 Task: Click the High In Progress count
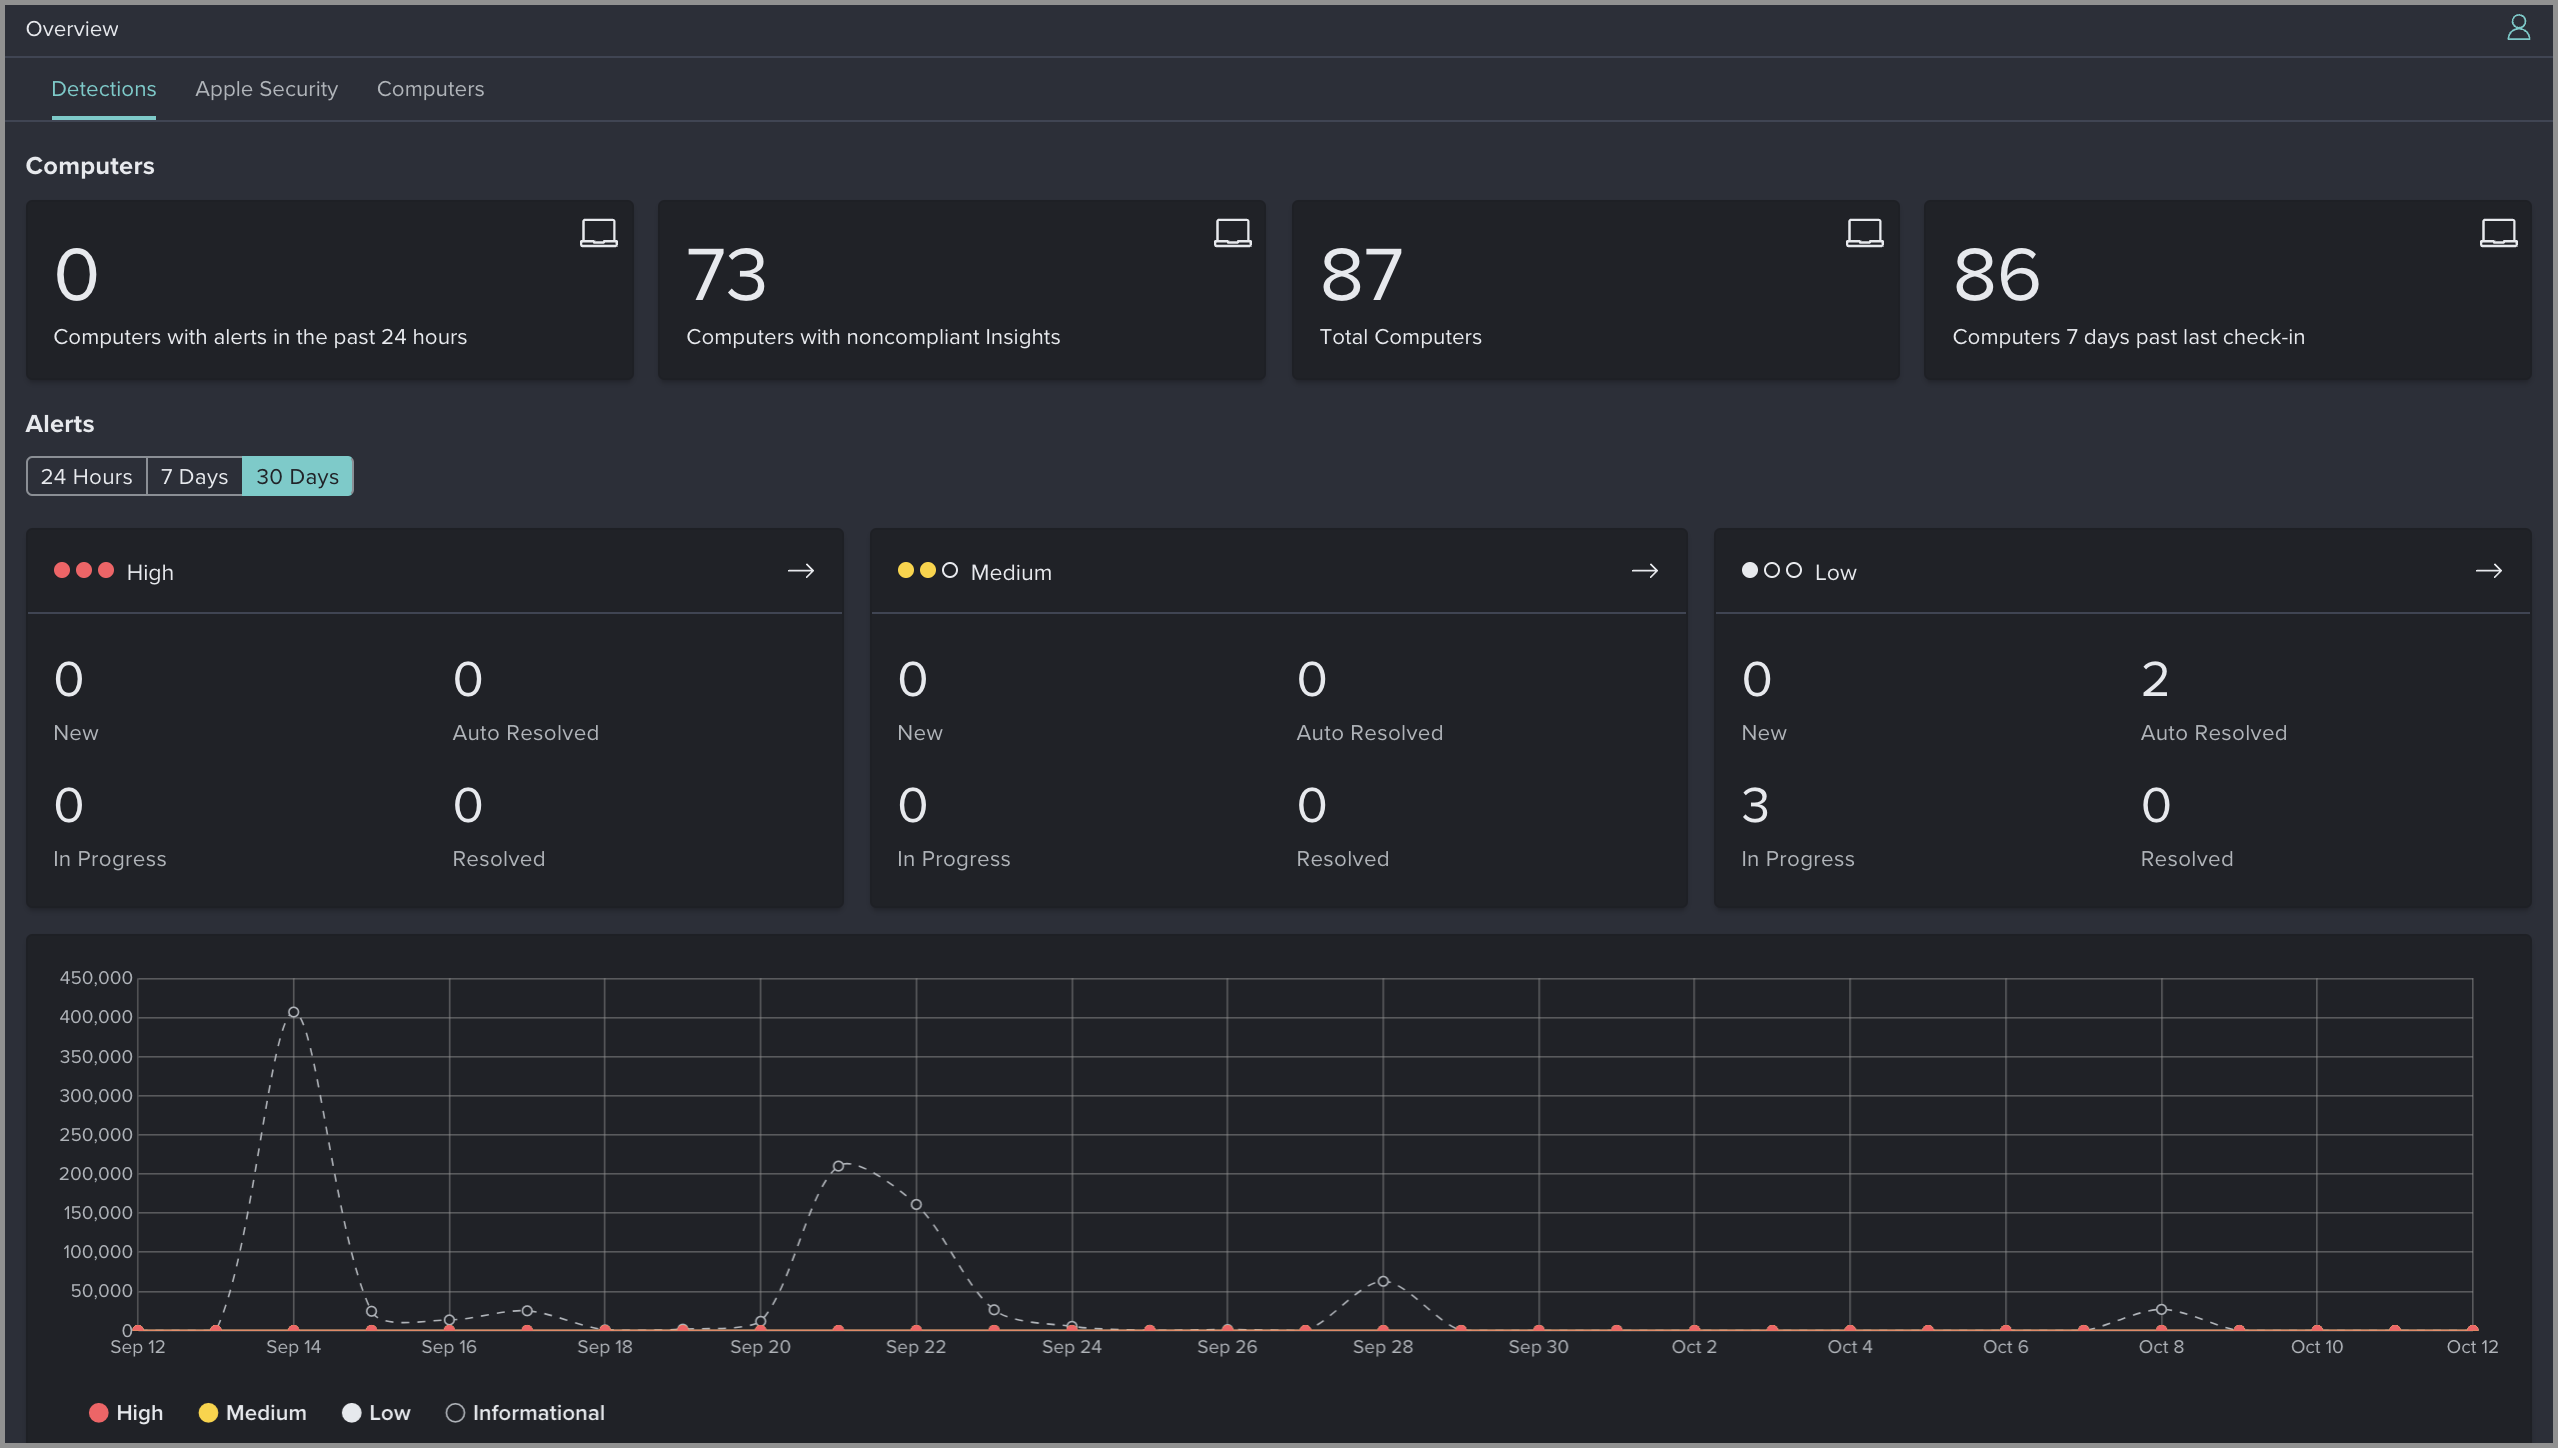pos(68,806)
